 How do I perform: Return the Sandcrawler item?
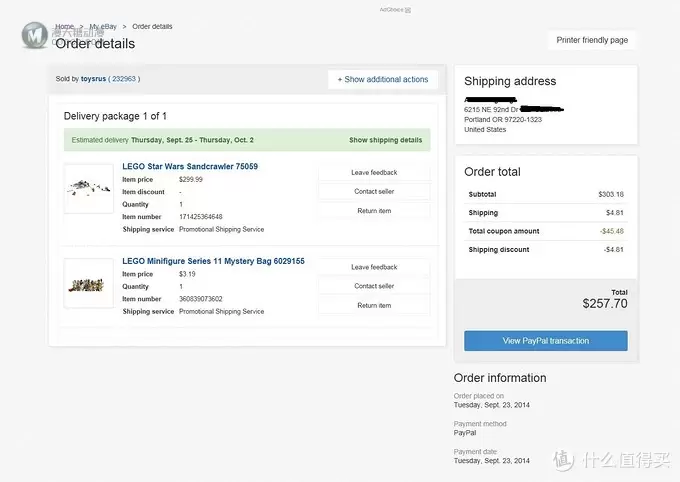click(x=374, y=210)
